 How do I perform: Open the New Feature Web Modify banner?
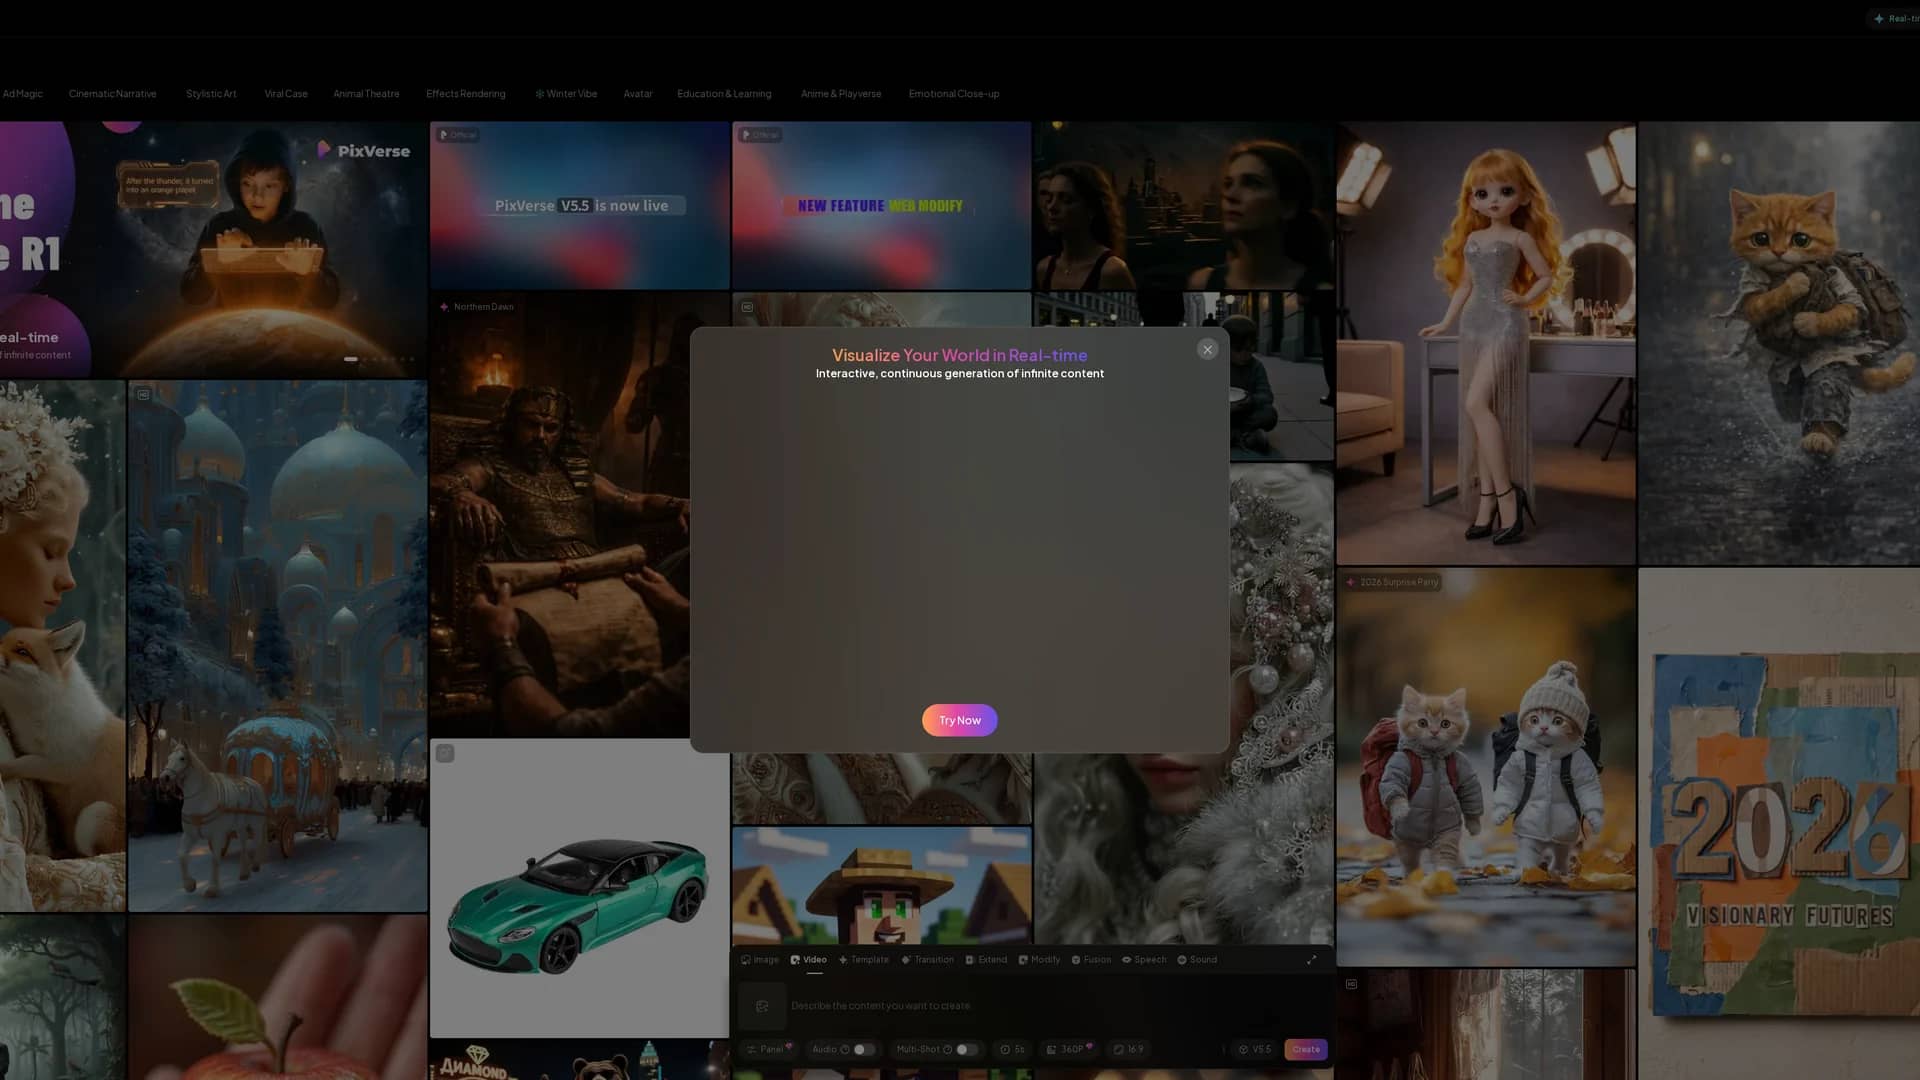coord(881,205)
